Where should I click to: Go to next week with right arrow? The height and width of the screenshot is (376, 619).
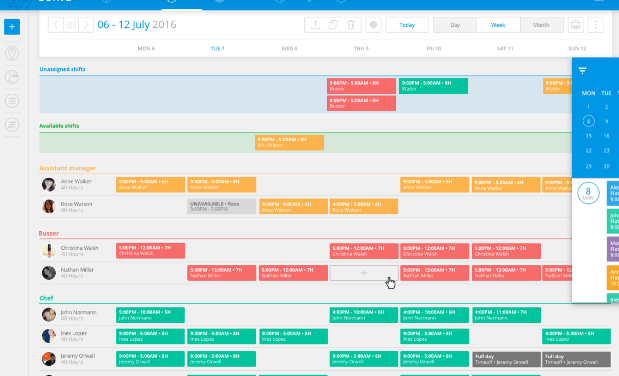tap(86, 25)
